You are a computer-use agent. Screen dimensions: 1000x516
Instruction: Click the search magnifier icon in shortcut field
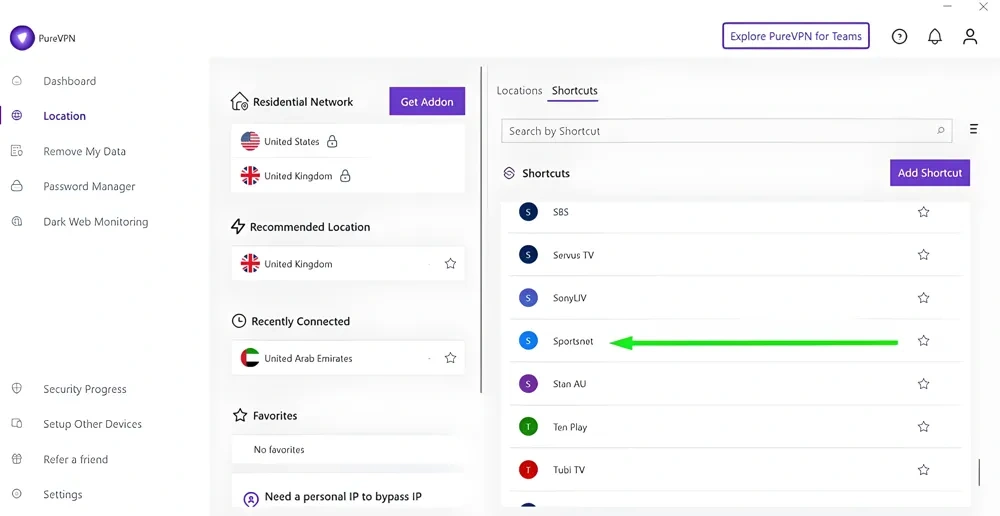pos(941,131)
